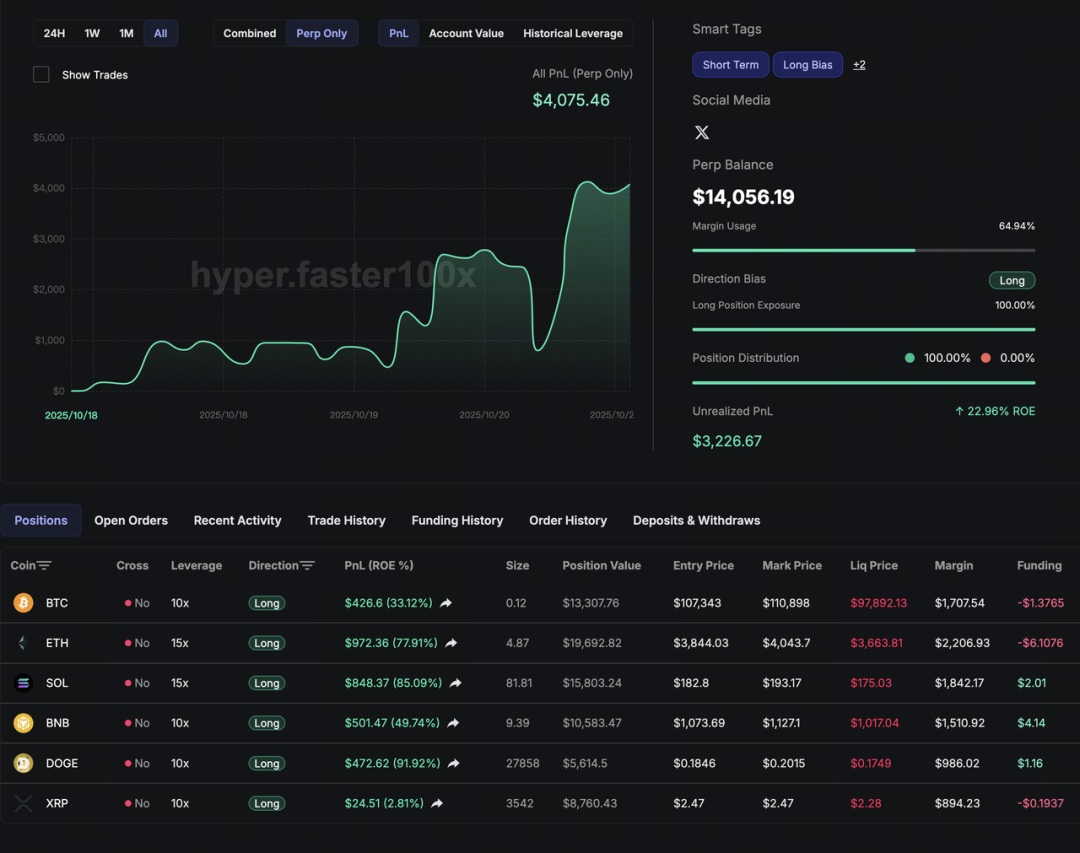Switch the chart to Combined mode
This screenshot has width=1080, height=853.
(249, 33)
